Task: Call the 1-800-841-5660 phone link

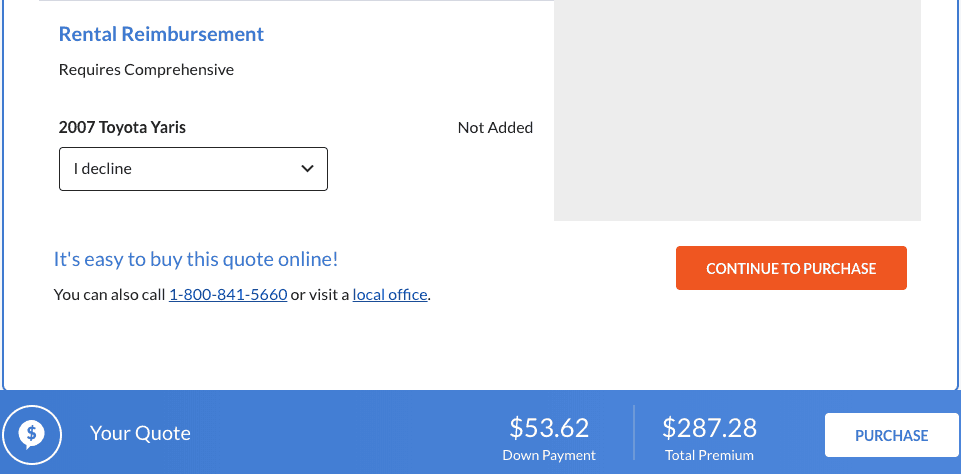Action: (228, 295)
